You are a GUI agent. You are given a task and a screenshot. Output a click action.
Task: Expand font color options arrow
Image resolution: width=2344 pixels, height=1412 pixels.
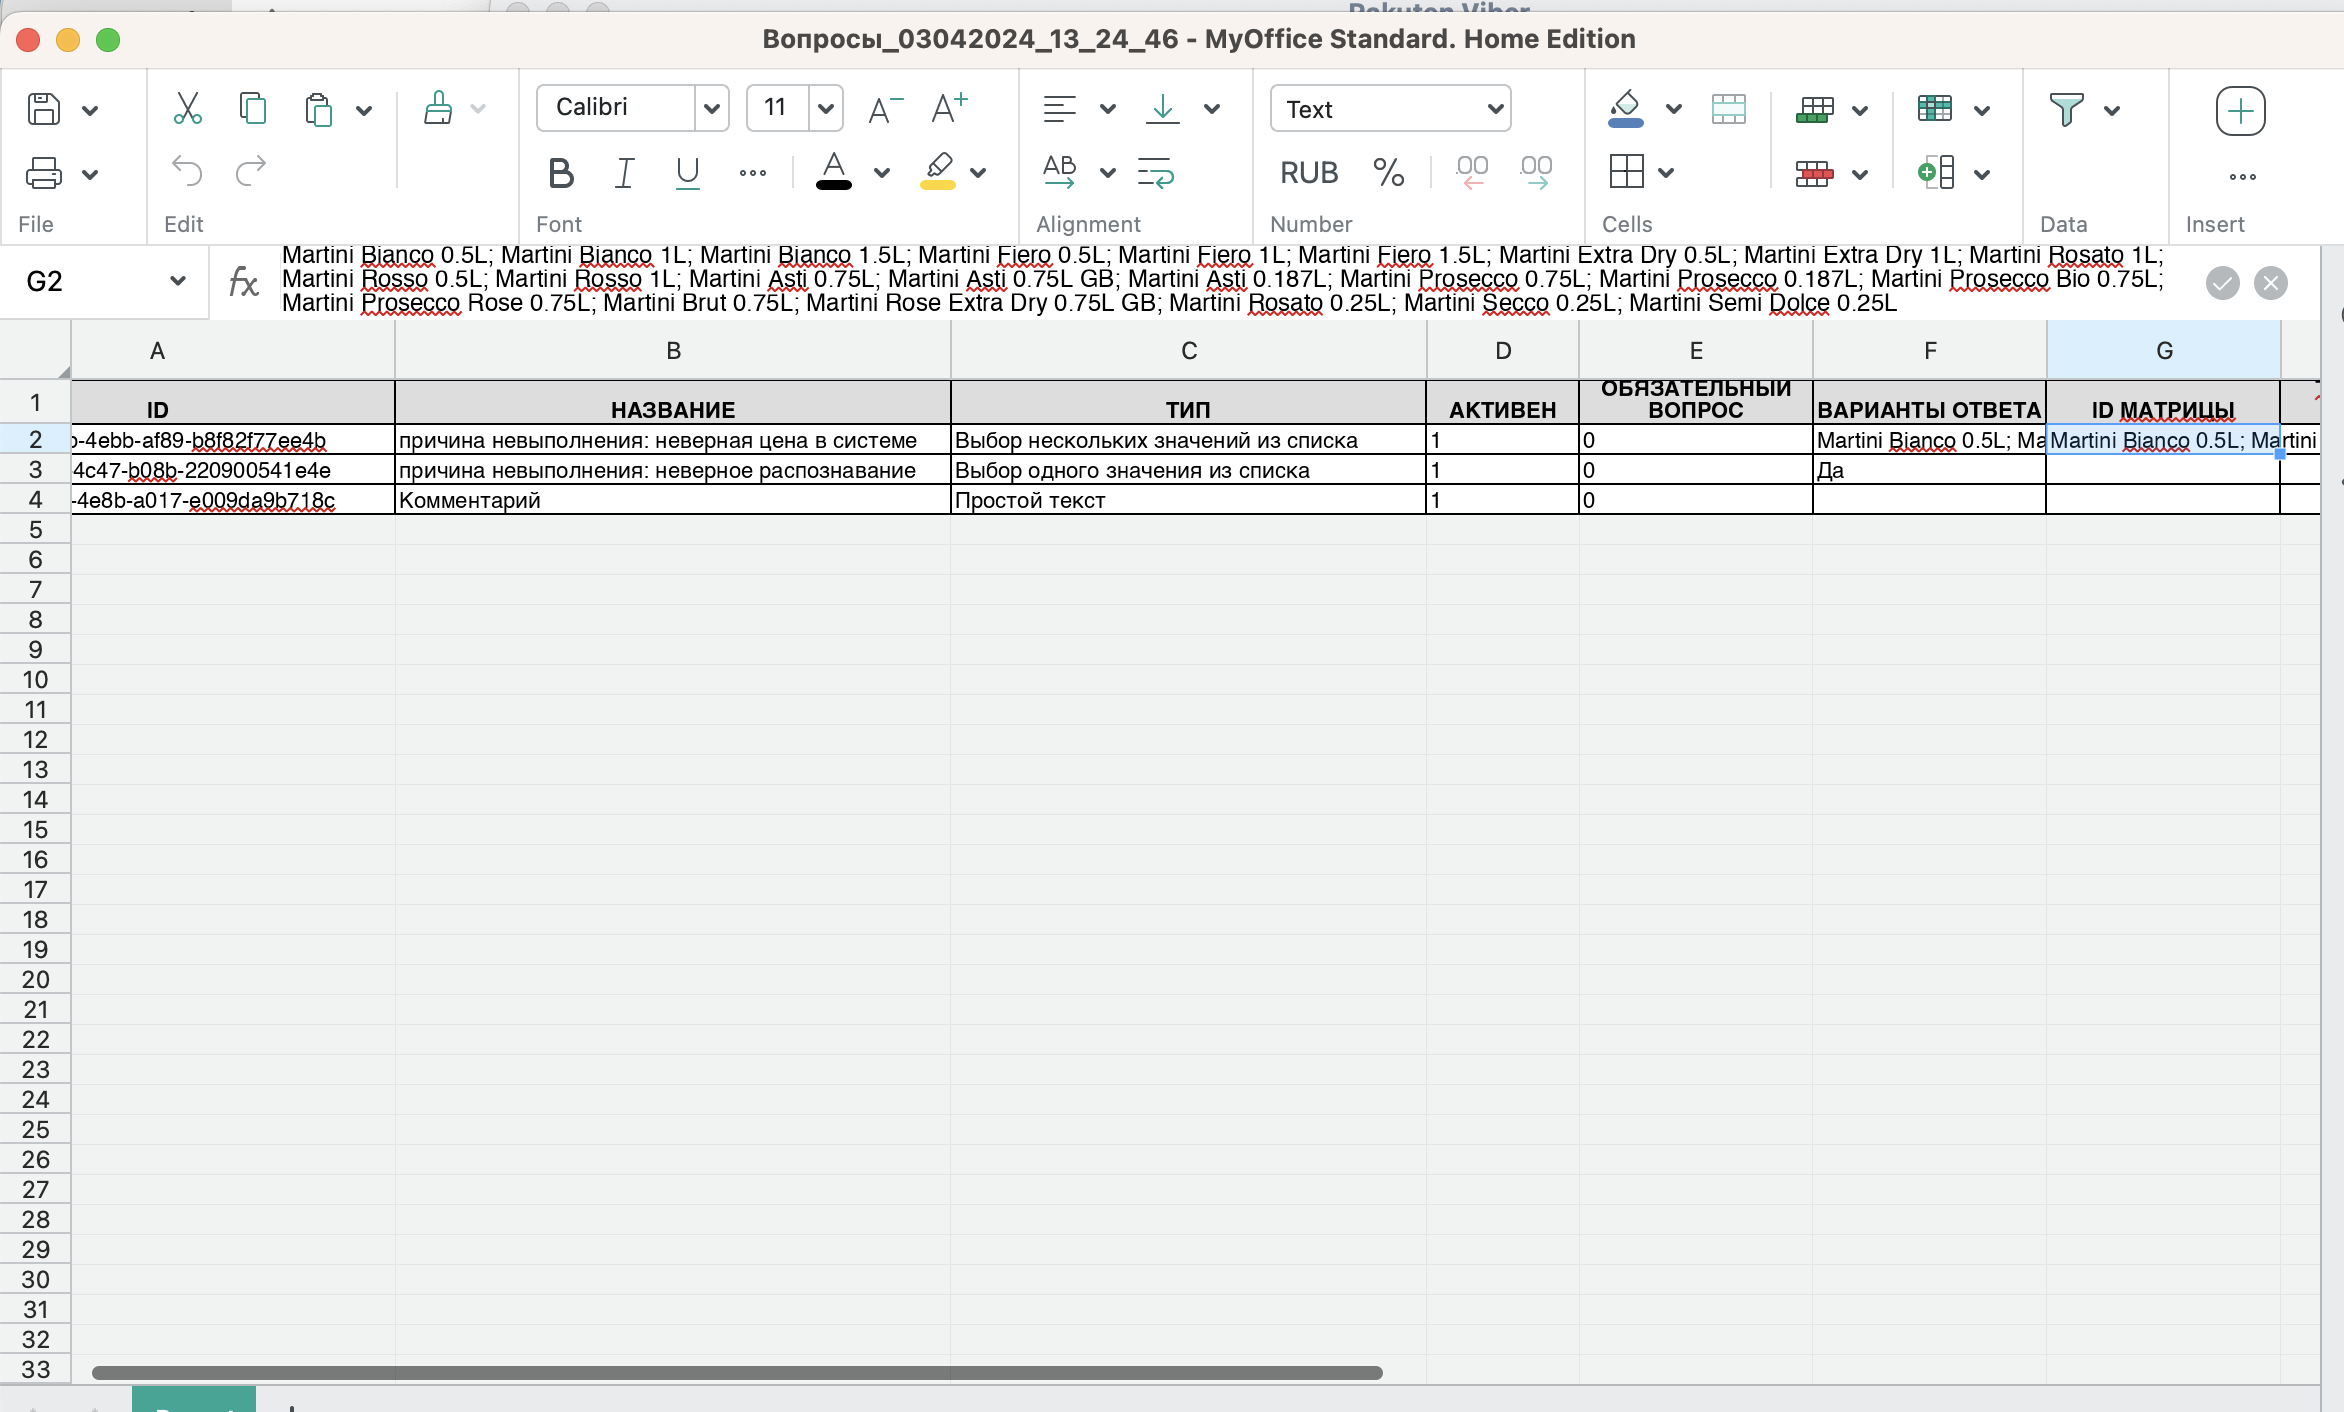[881, 173]
